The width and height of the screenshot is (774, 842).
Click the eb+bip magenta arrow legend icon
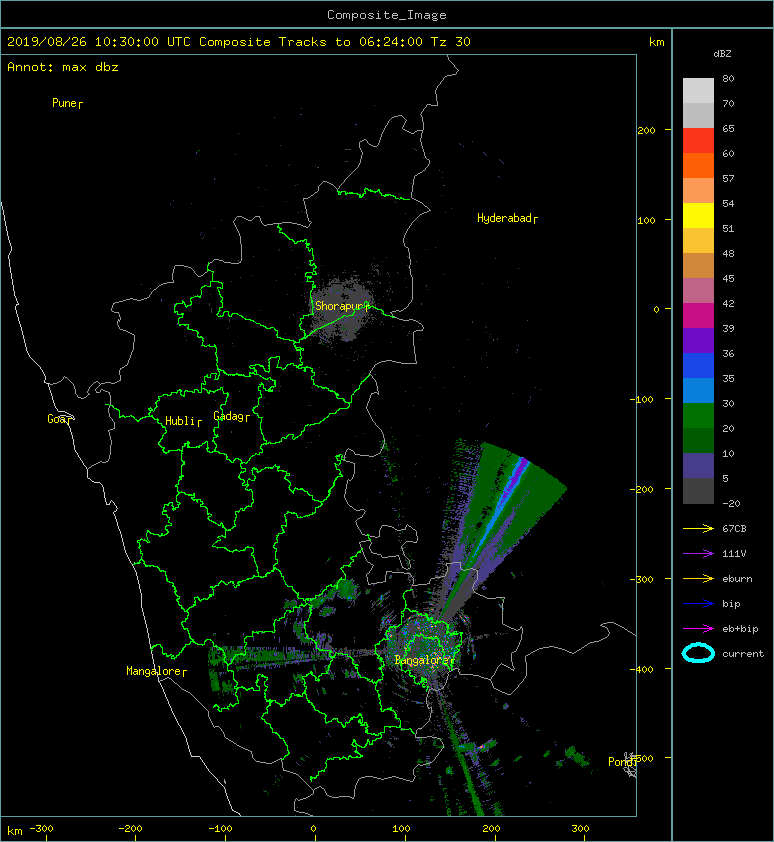(698, 629)
